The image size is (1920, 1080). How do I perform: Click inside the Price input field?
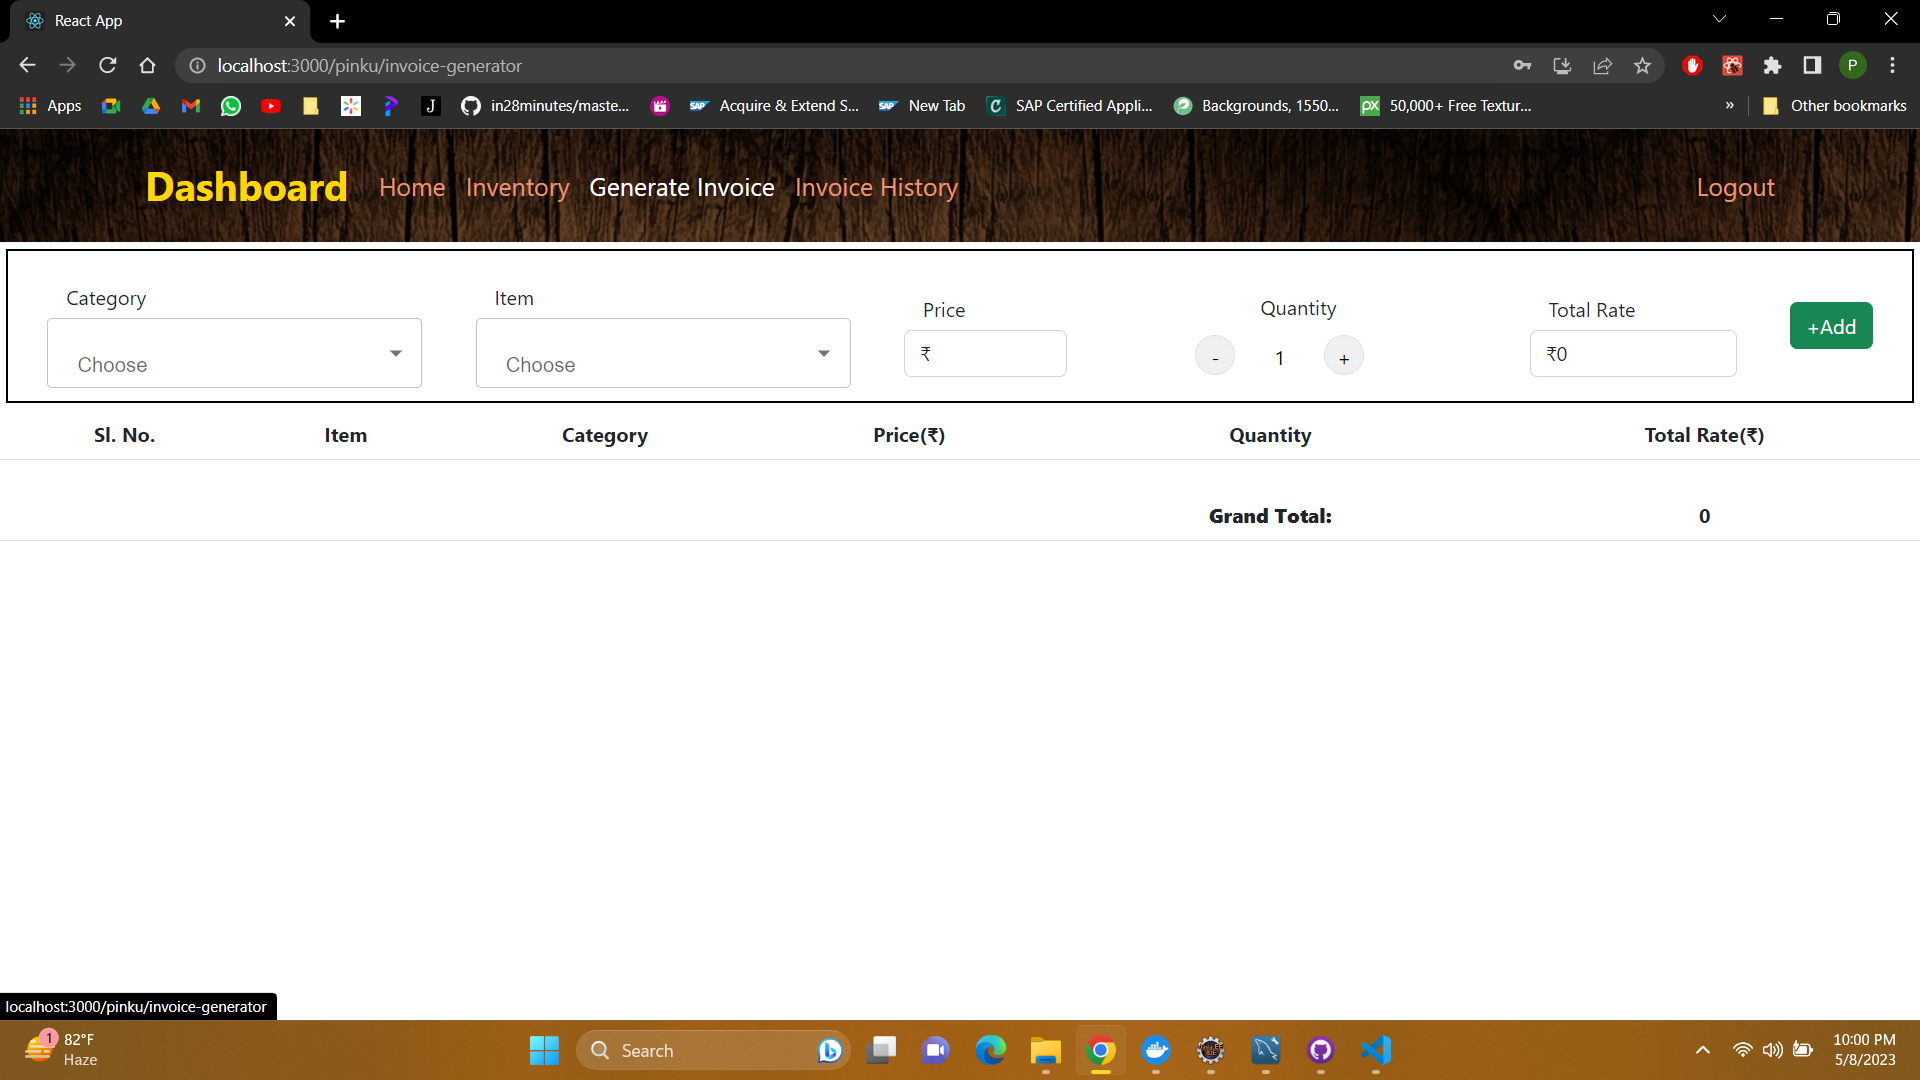tap(985, 353)
